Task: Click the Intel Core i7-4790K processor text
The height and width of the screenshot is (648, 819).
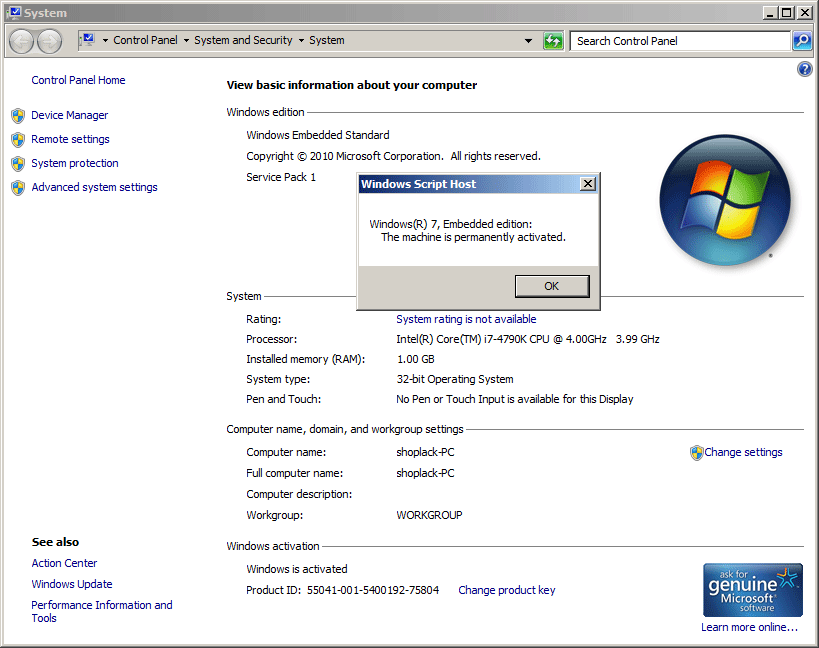Action: tap(528, 339)
